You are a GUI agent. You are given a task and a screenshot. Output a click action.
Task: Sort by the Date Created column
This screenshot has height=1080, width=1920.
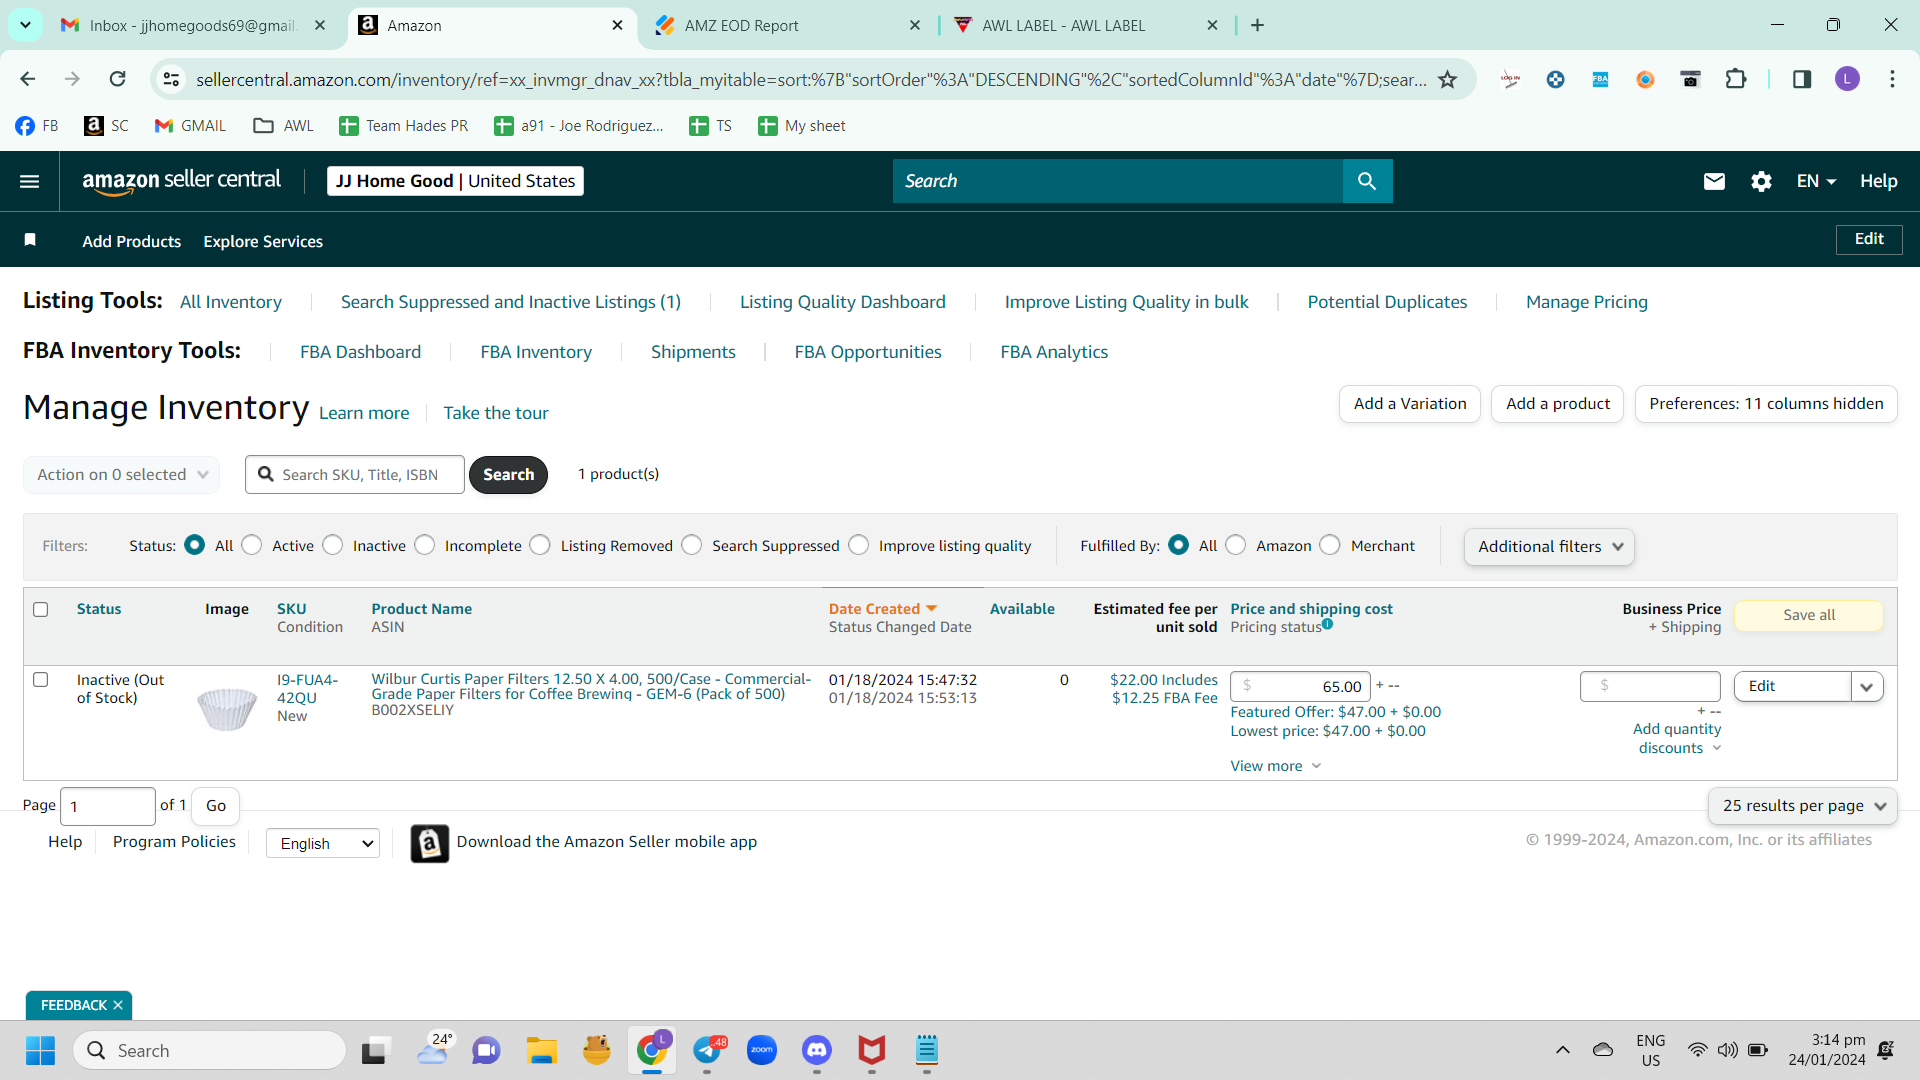pos(882,609)
